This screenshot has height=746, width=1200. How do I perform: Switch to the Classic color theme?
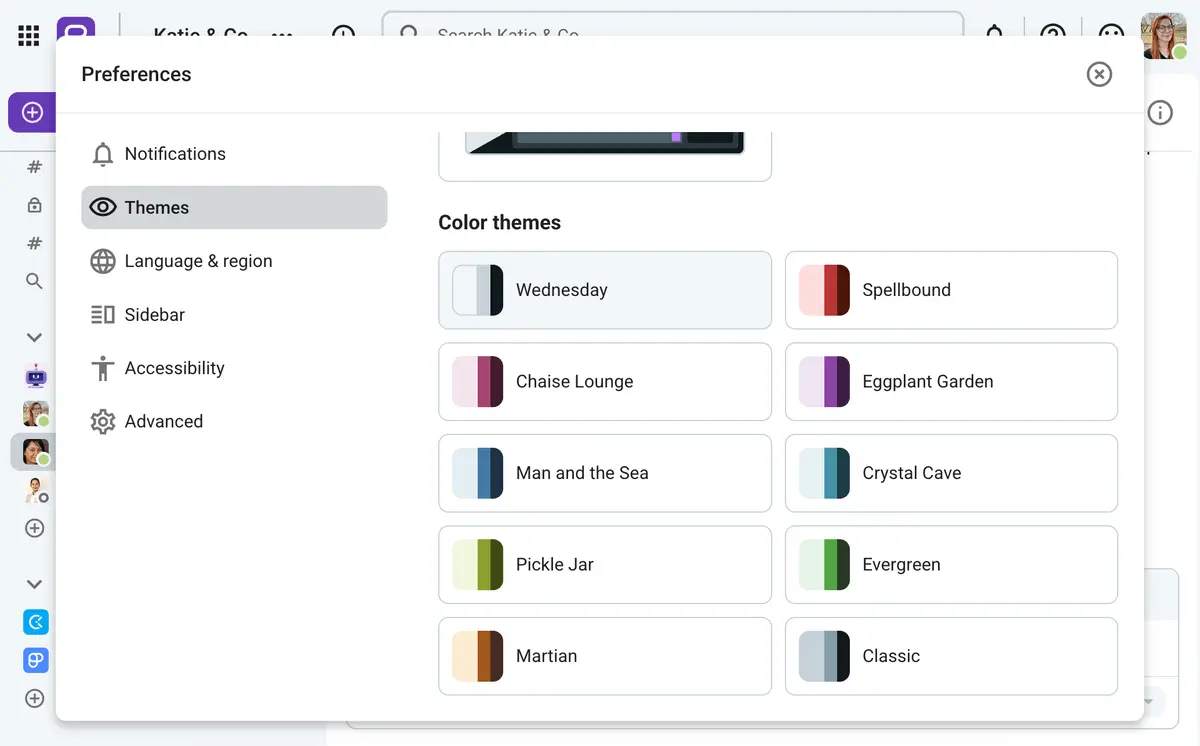(951, 656)
